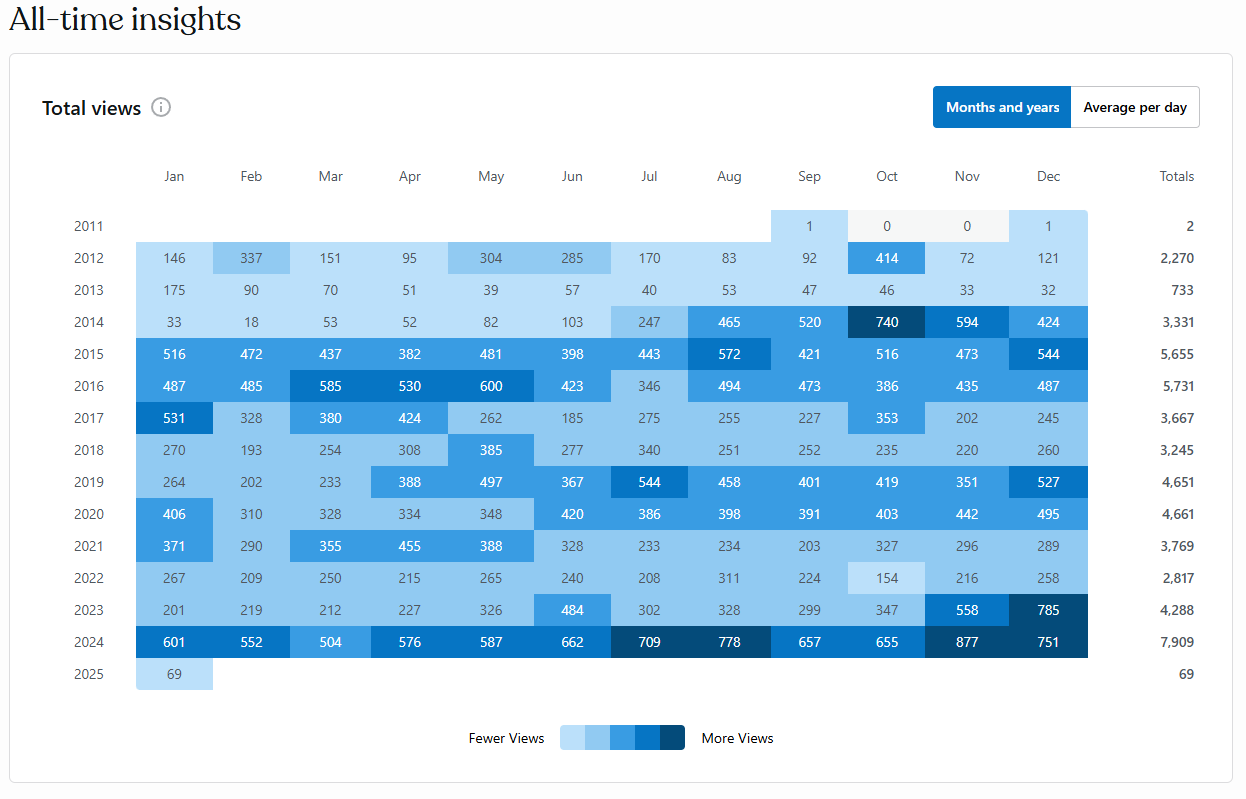Select the July 2019 cell showing 544
This screenshot has height=799, width=1246.
coord(649,482)
